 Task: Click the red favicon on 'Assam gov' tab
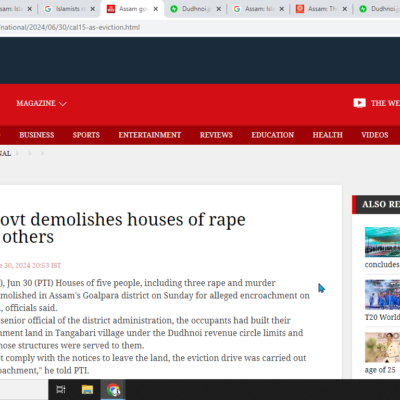tap(111, 9)
